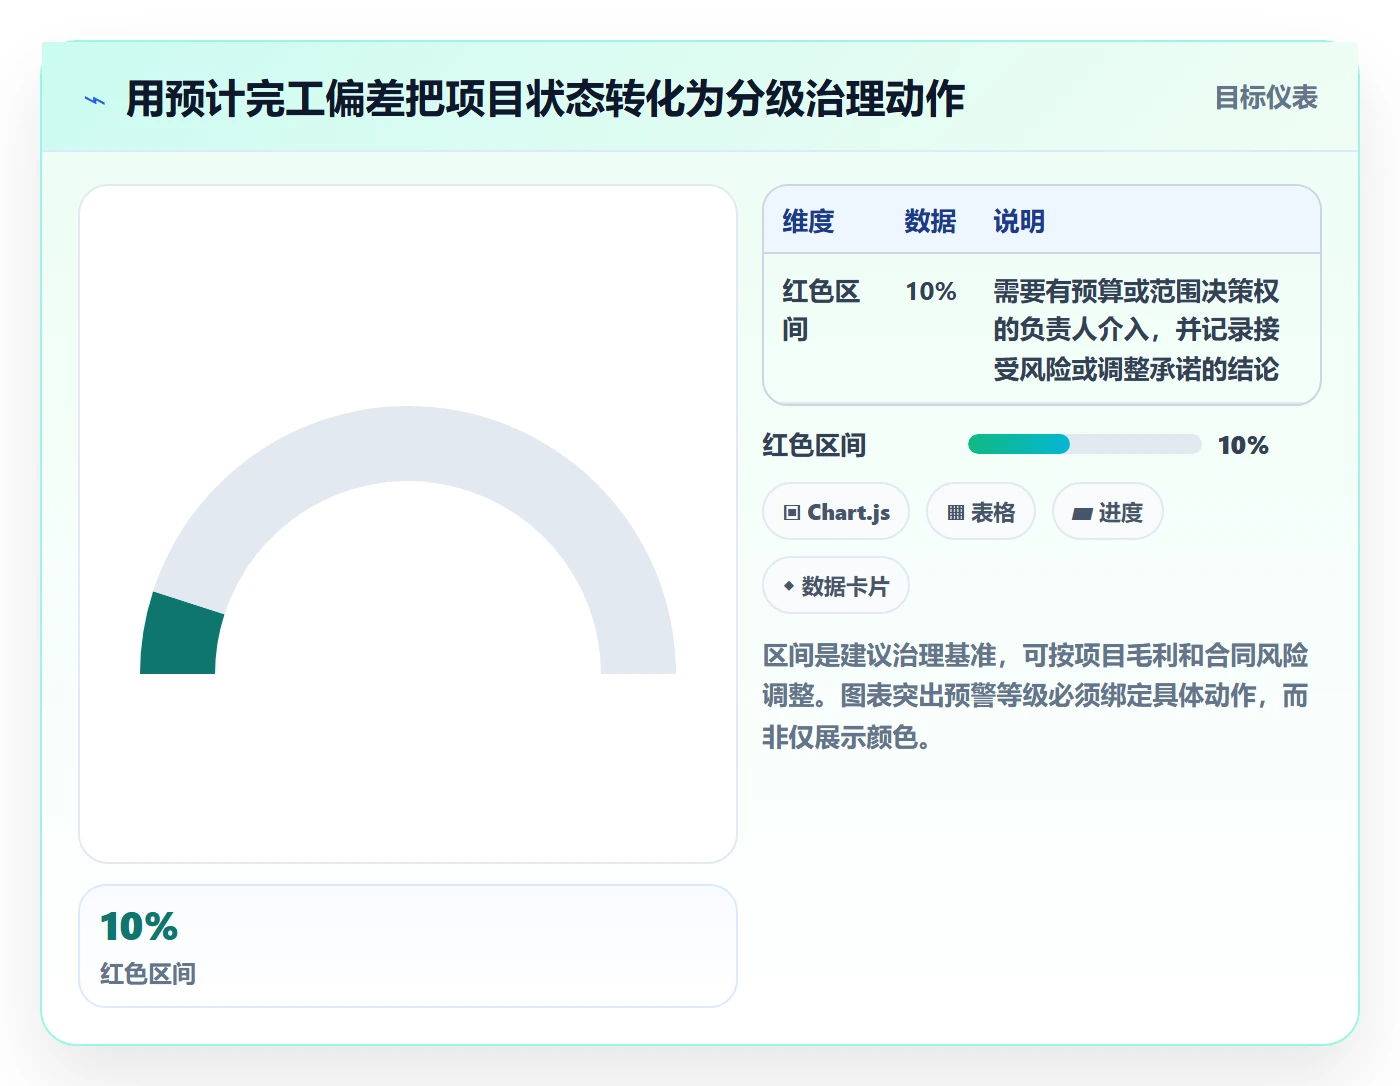
Task: Click the 维度 column header
Action: click(808, 221)
